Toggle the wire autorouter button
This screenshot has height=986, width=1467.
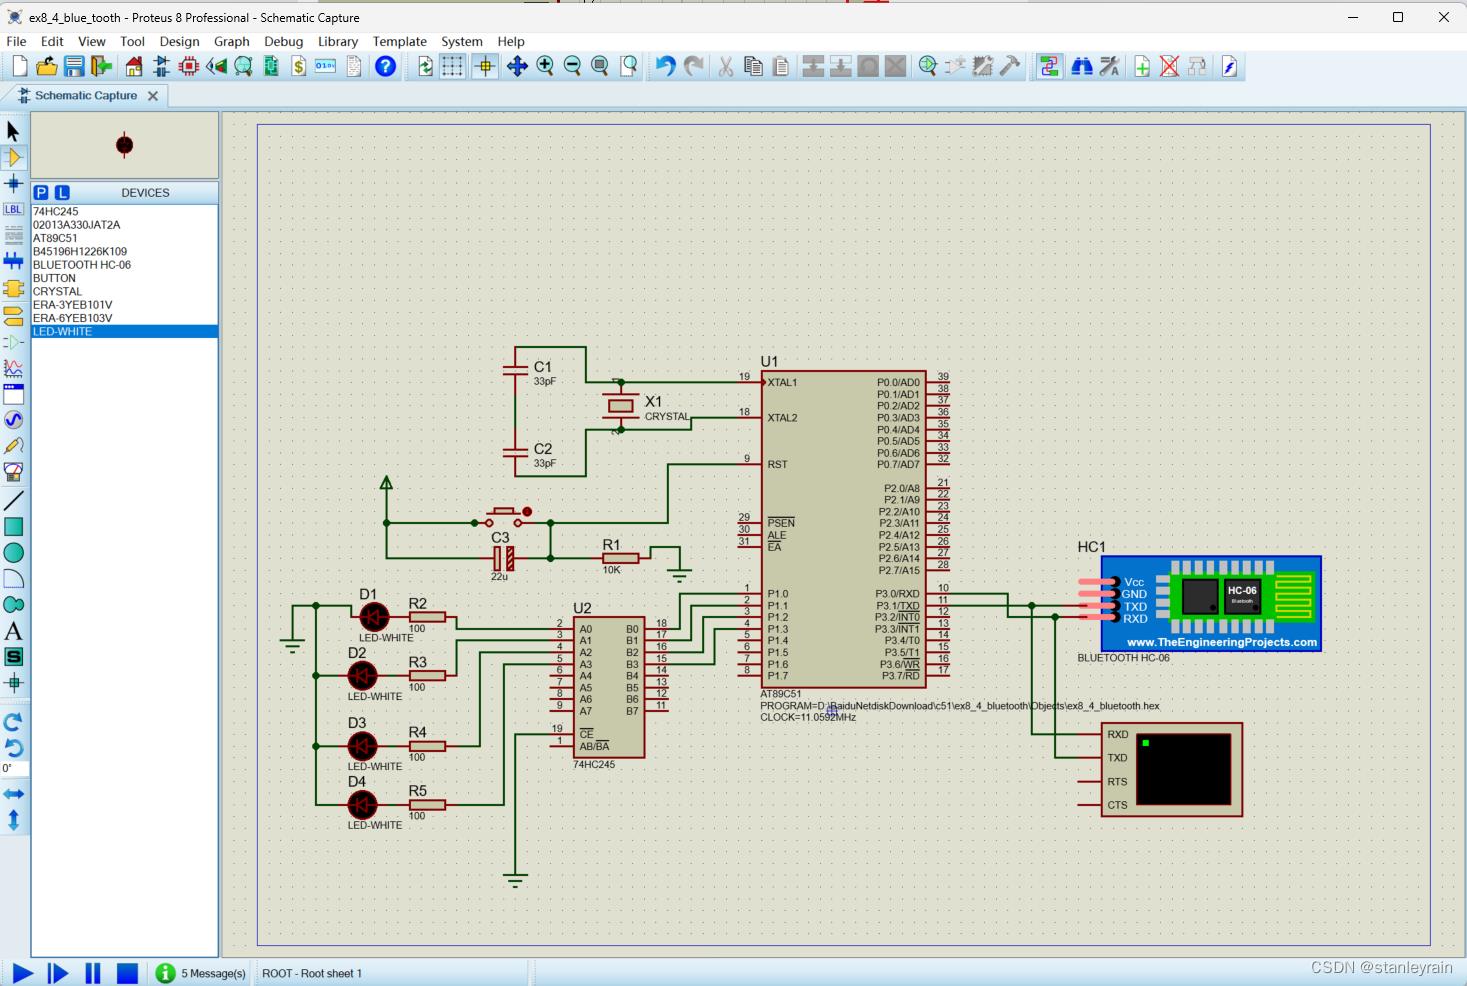coord(1049,67)
